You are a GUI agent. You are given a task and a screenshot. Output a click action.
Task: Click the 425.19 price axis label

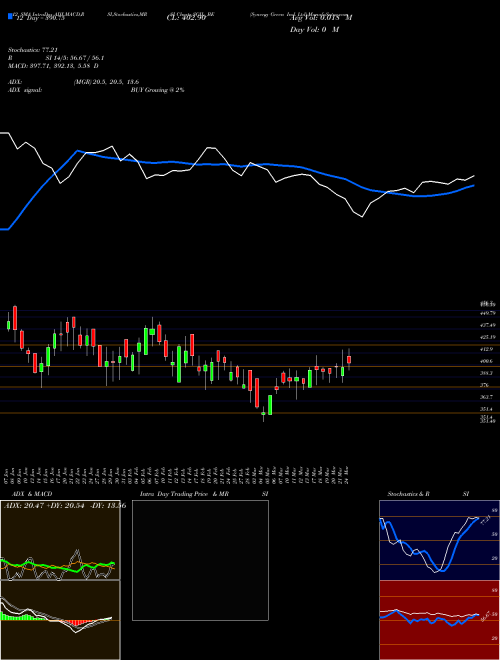tap(489, 337)
